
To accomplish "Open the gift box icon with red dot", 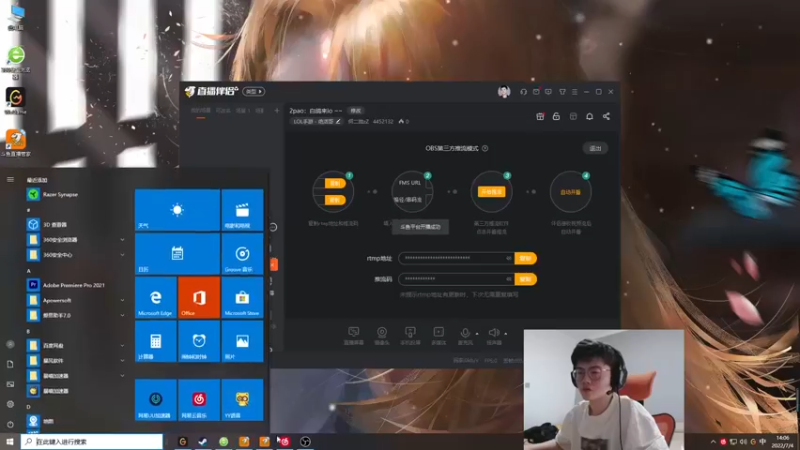I will point(540,116).
